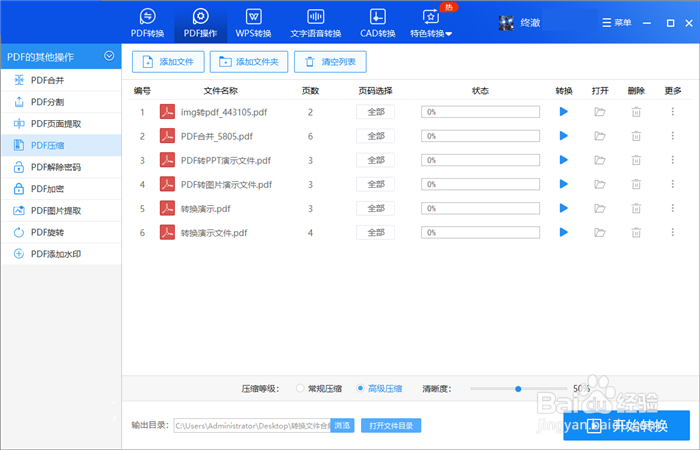
Task: Open the PDF转换 tab
Action: [x=147, y=22]
